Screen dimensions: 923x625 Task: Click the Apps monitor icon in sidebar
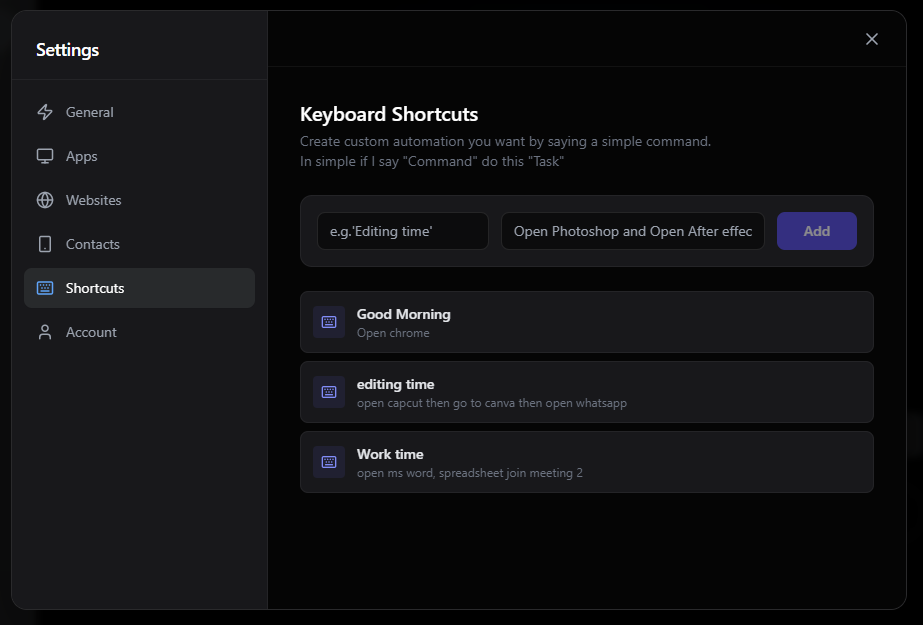point(45,156)
